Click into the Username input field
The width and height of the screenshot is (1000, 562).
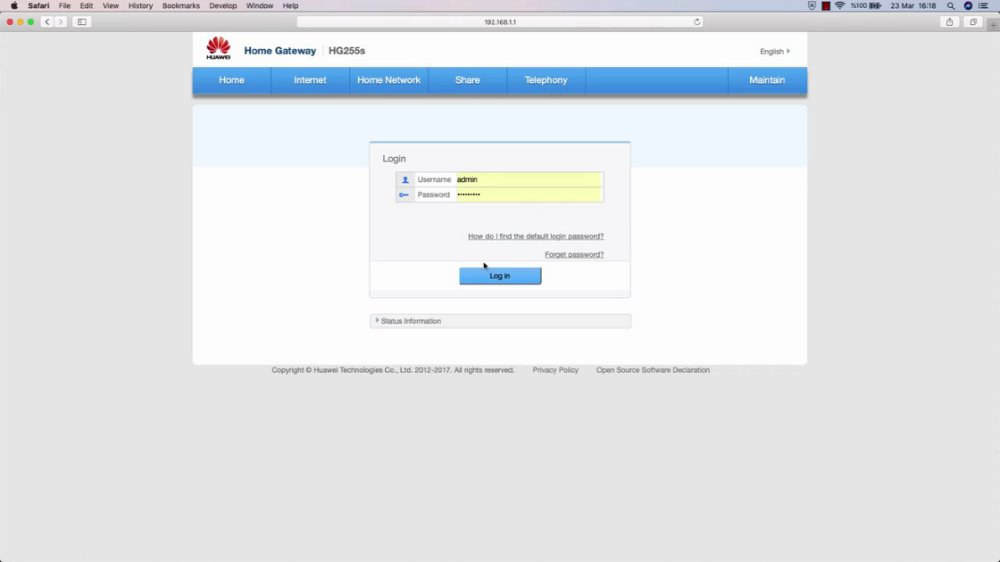(529, 180)
